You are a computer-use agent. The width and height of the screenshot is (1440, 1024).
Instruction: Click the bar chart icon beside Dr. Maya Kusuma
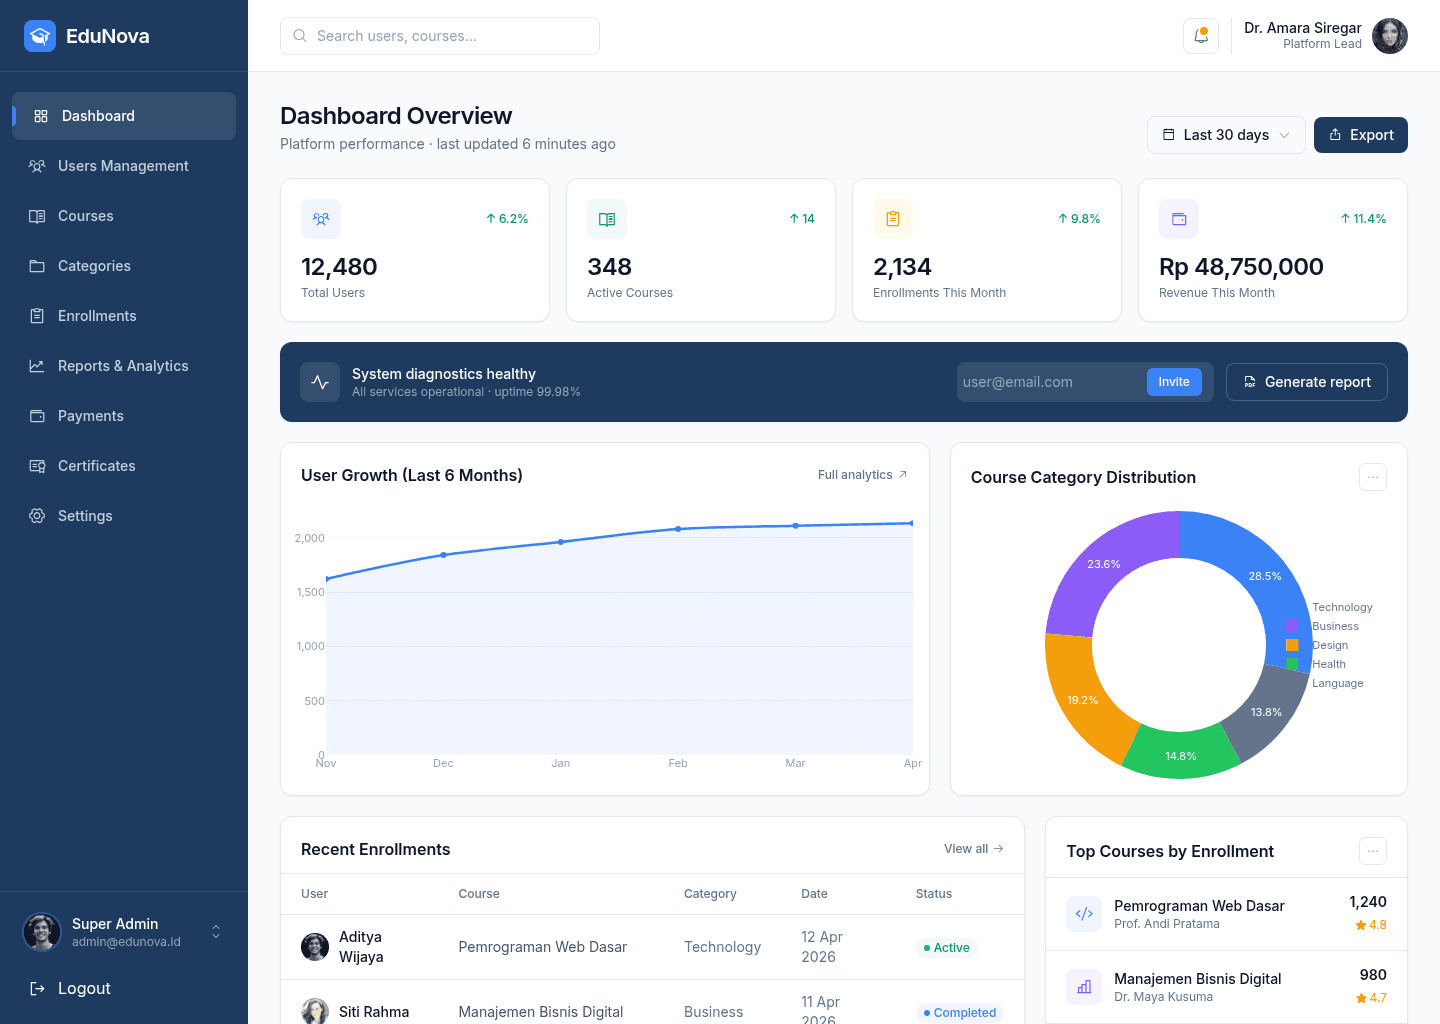(x=1084, y=987)
